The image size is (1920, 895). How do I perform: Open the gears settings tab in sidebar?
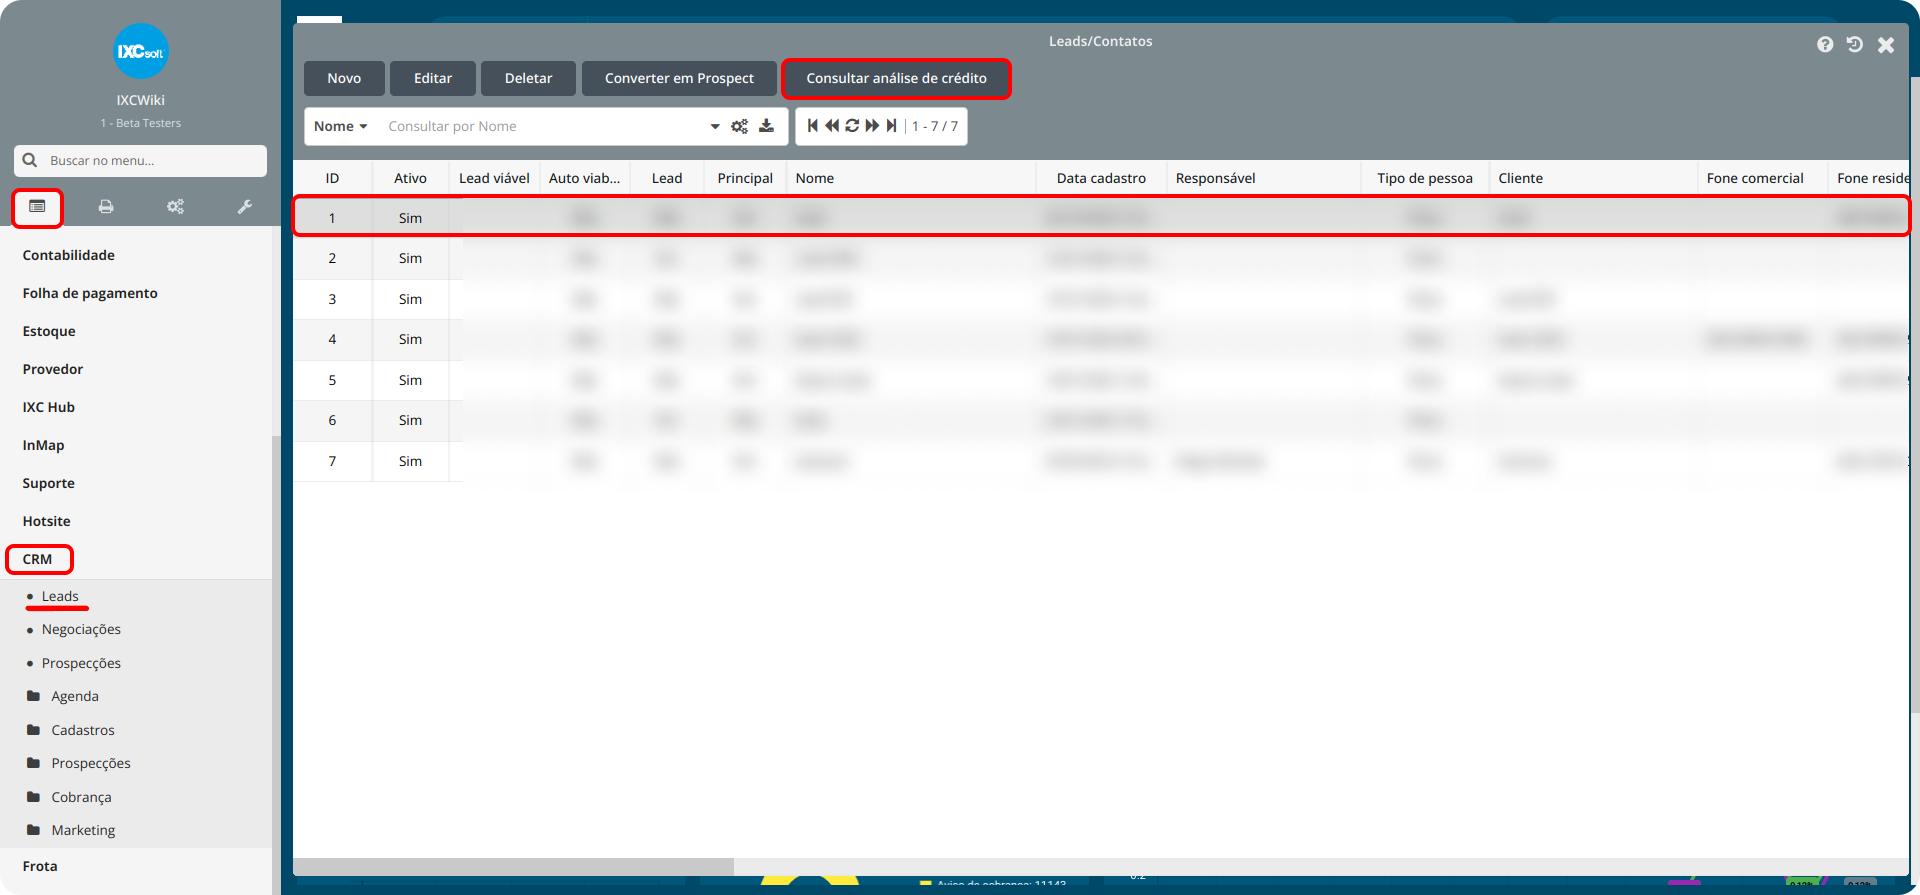click(175, 206)
